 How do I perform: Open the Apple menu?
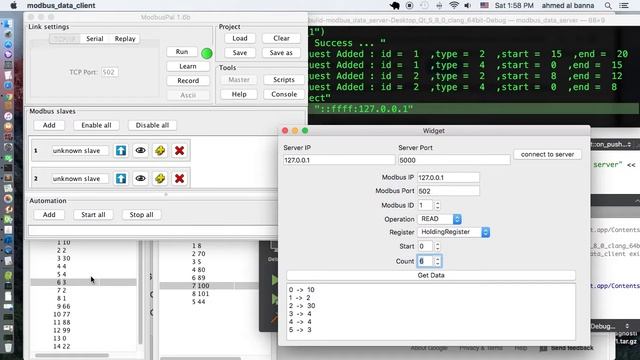point(13,5)
